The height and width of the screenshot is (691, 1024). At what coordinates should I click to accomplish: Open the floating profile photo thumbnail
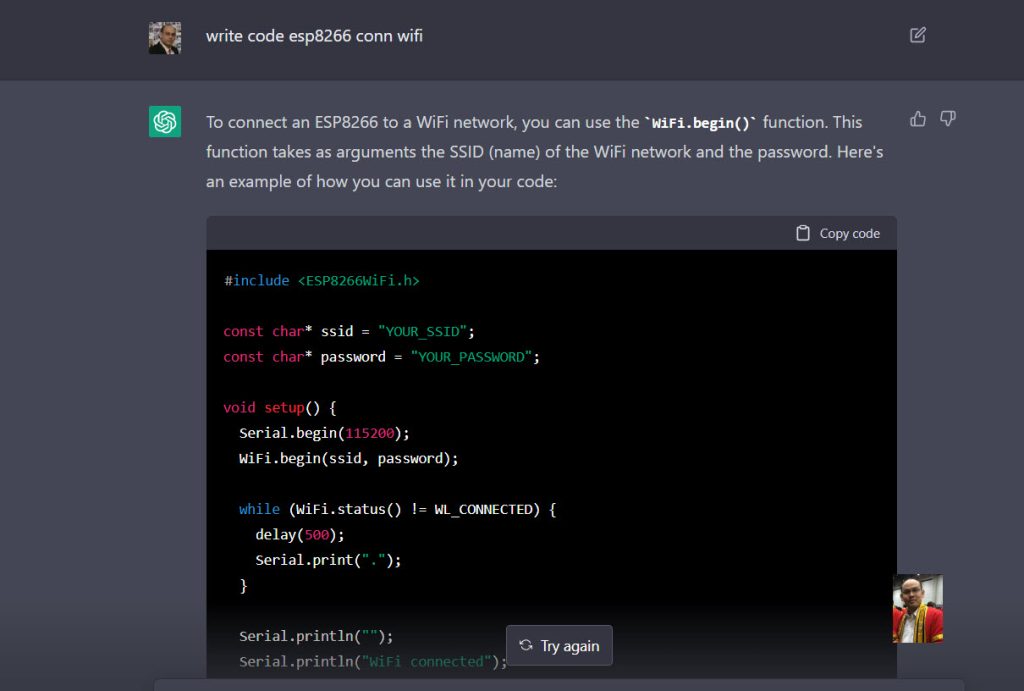tap(917, 608)
